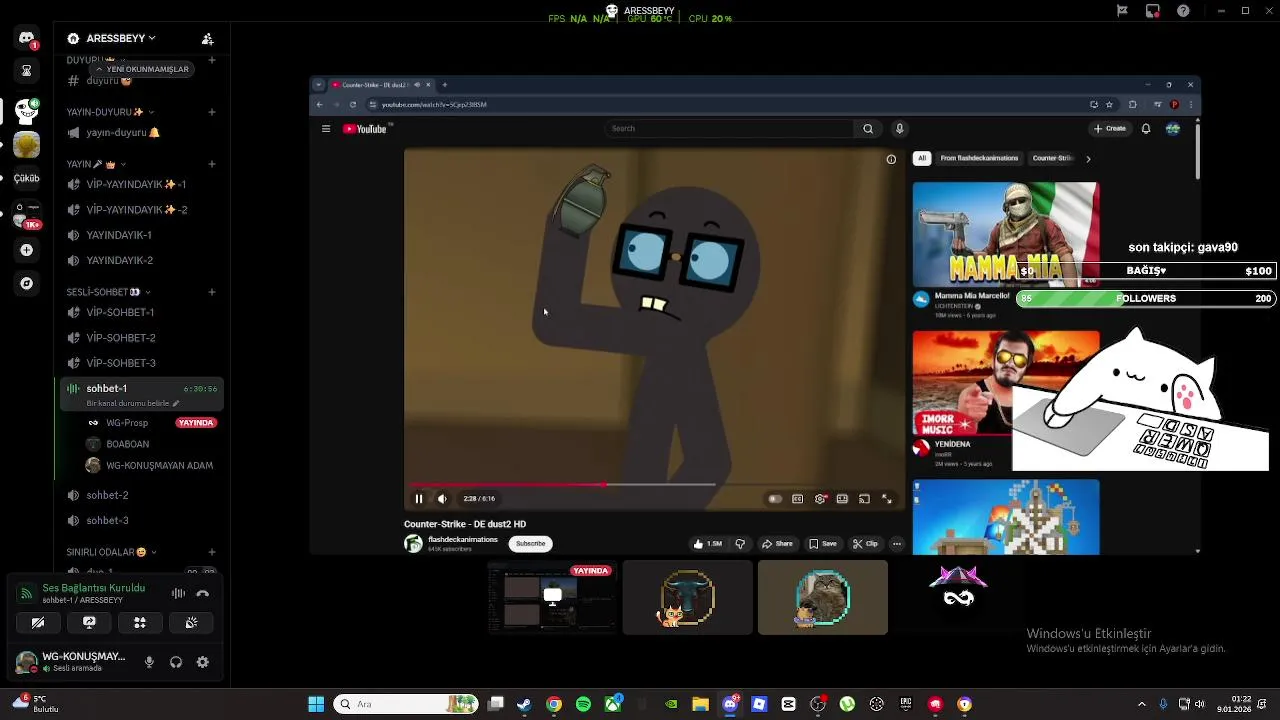
Task: Collapse the SINIRLI ODALAR category
Action: point(111,552)
